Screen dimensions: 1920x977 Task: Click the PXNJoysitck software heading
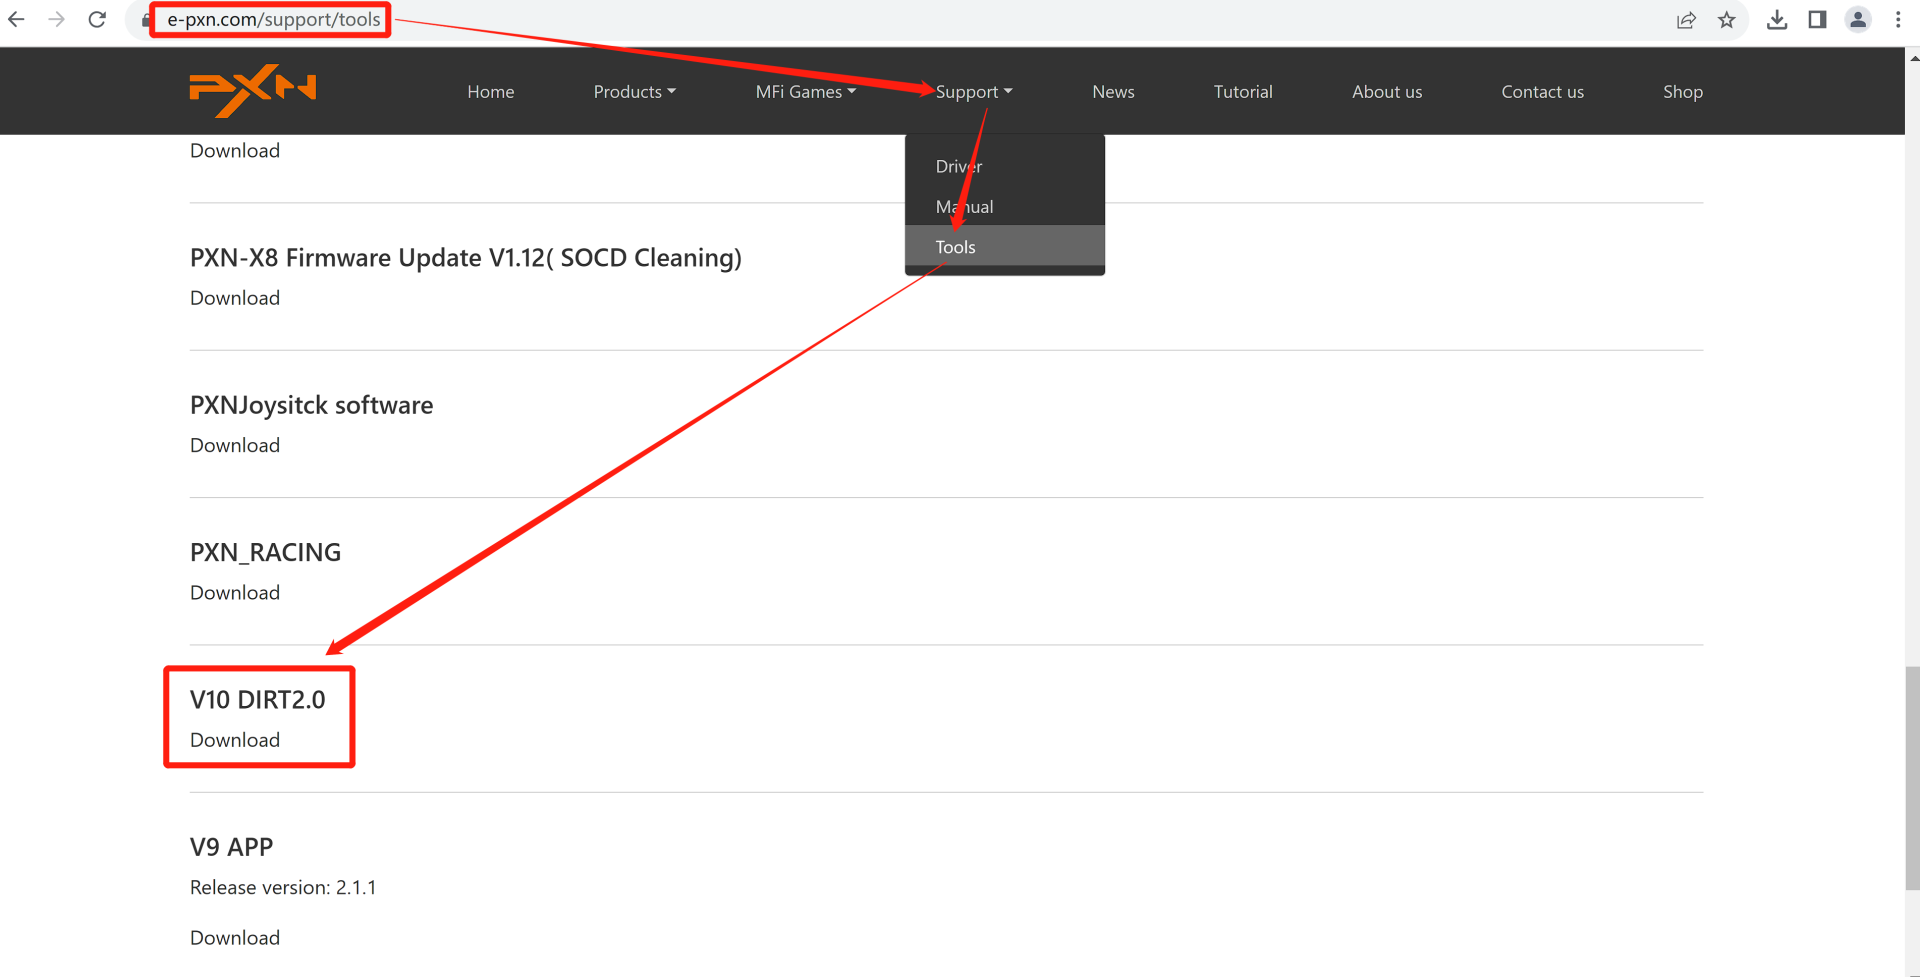point(312,405)
